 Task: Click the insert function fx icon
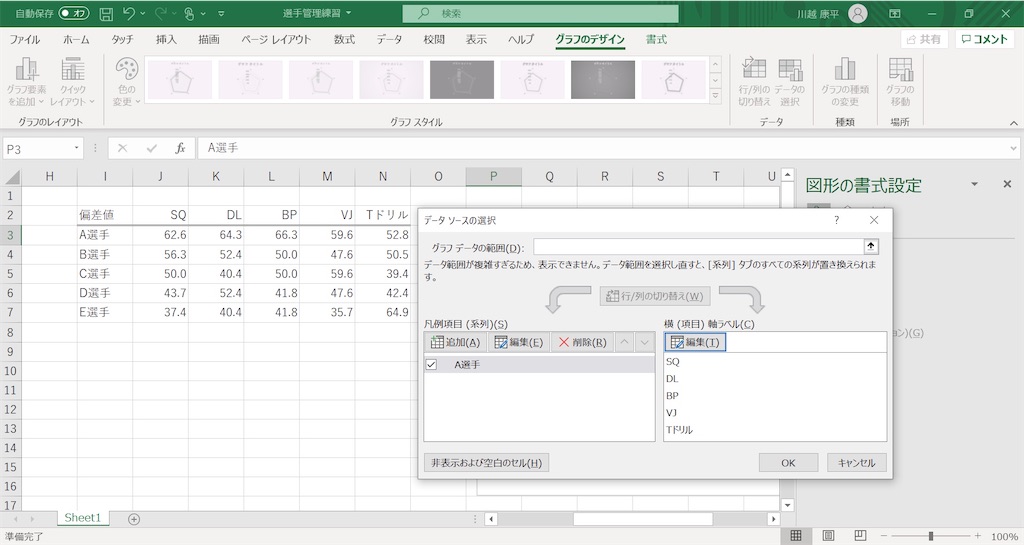(180, 148)
